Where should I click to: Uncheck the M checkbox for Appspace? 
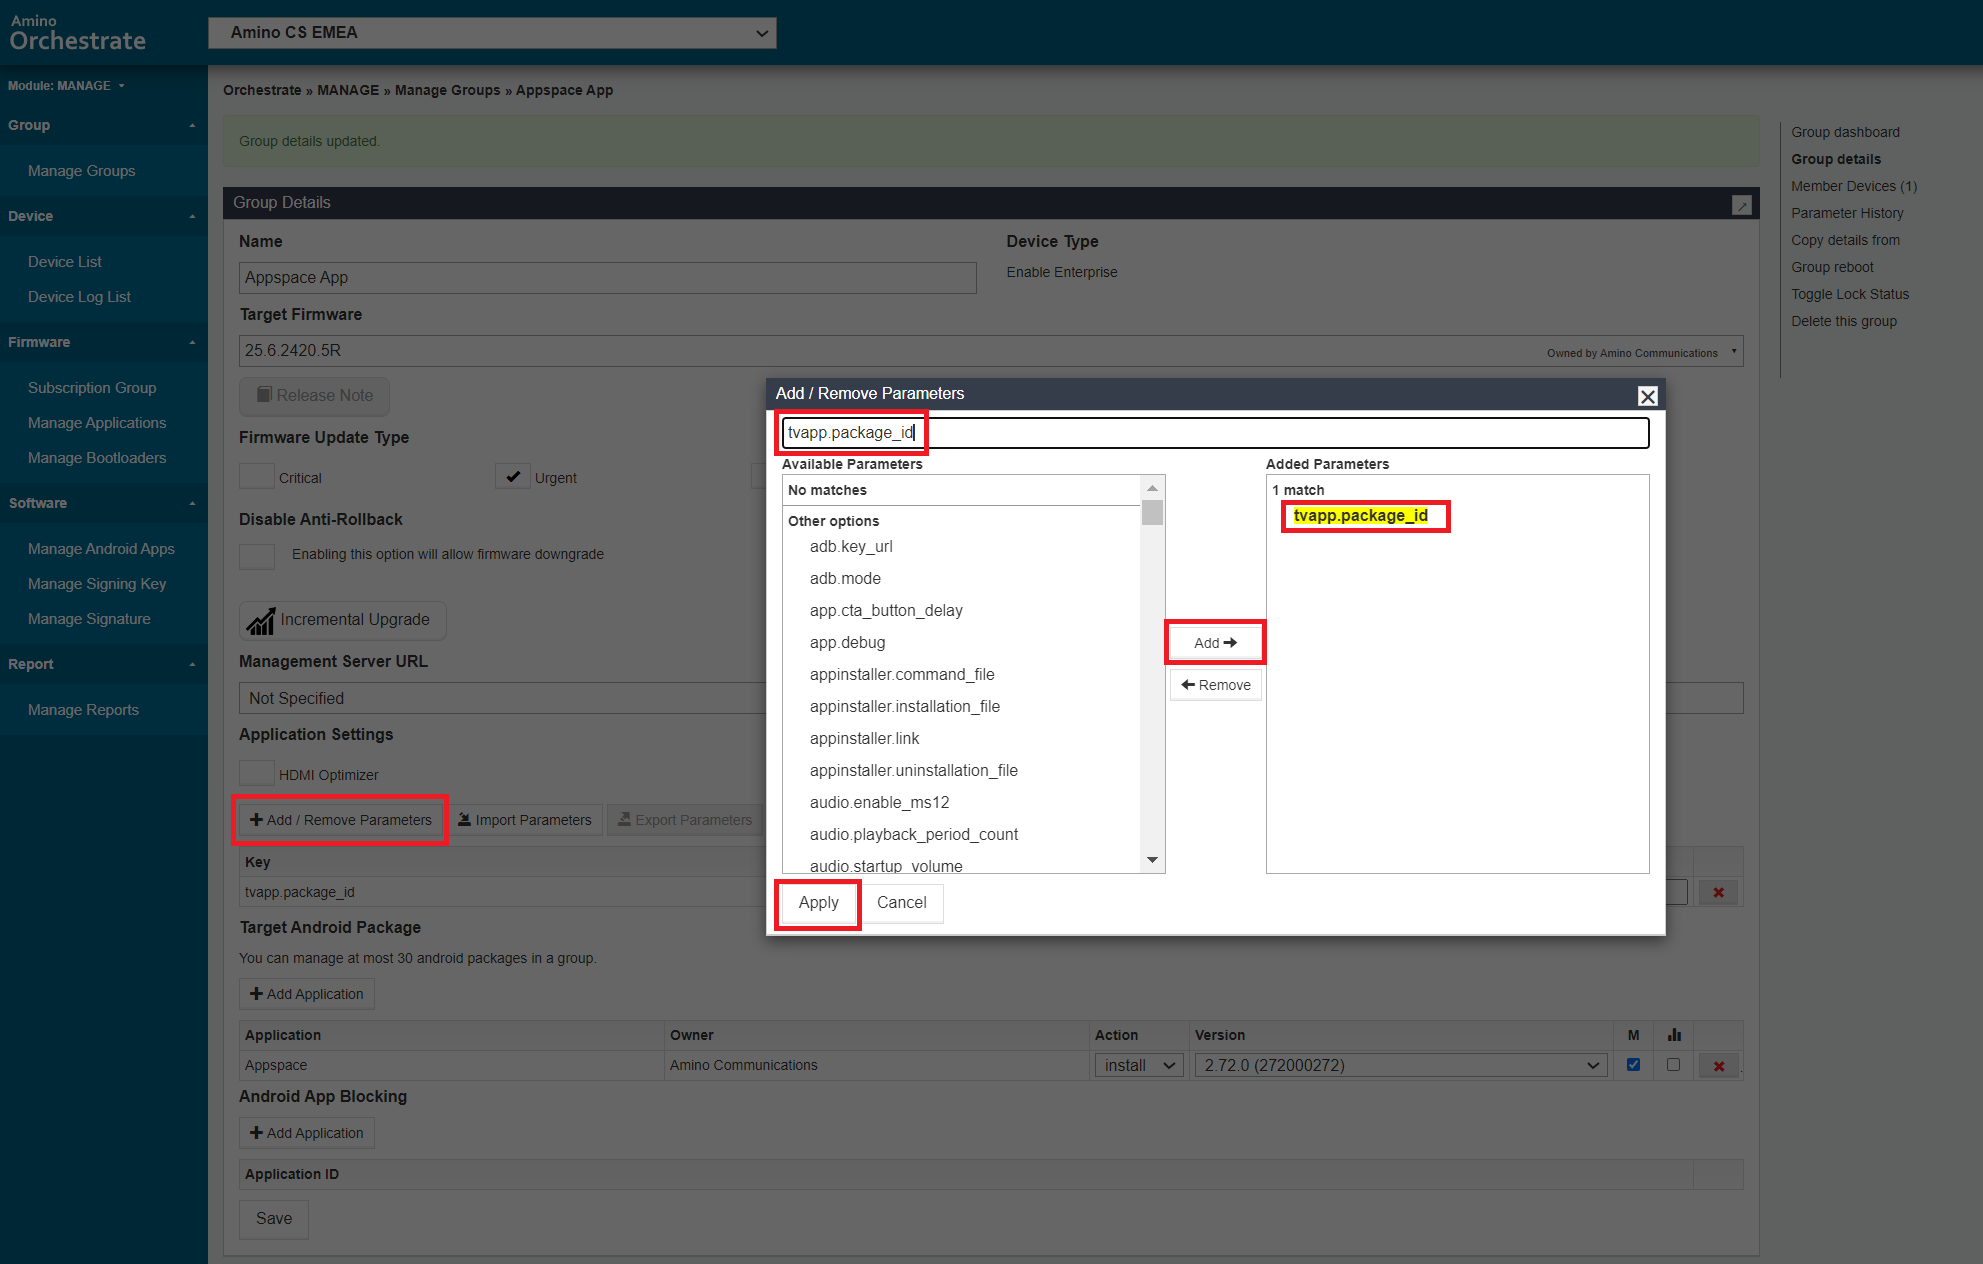pyautogui.click(x=1633, y=1065)
